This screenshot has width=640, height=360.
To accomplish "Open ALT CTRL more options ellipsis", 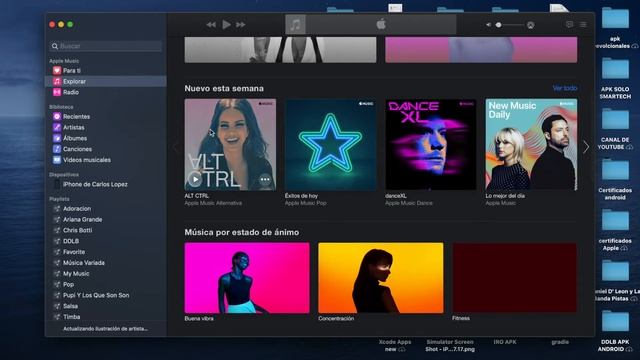I will tap(265, 179).
